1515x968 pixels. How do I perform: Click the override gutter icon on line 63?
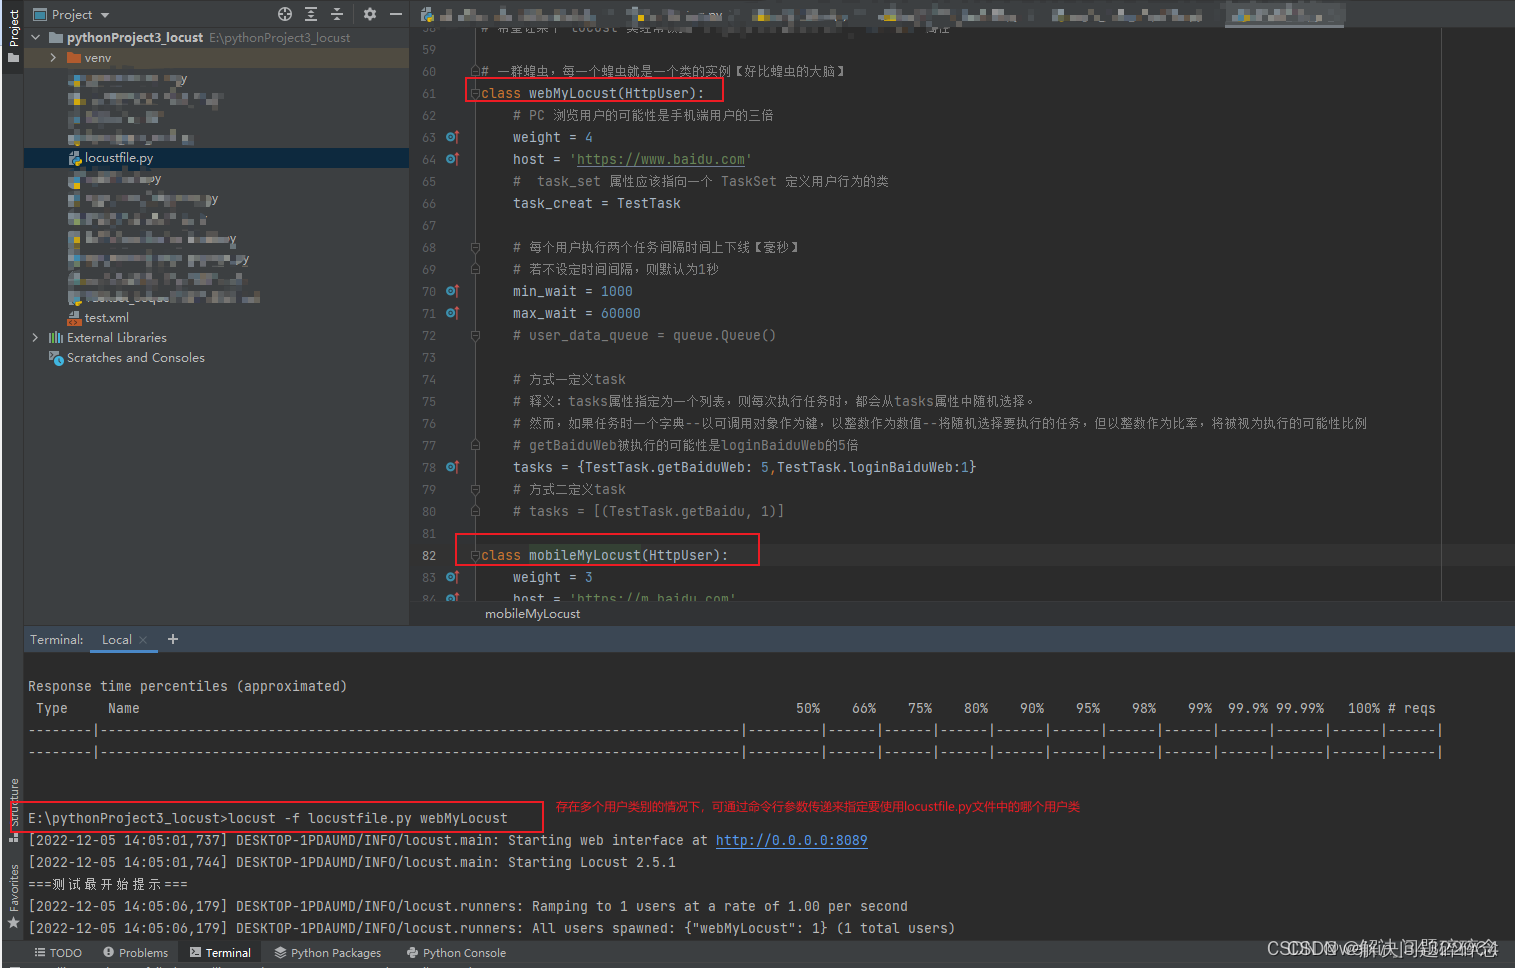(452, 137)
